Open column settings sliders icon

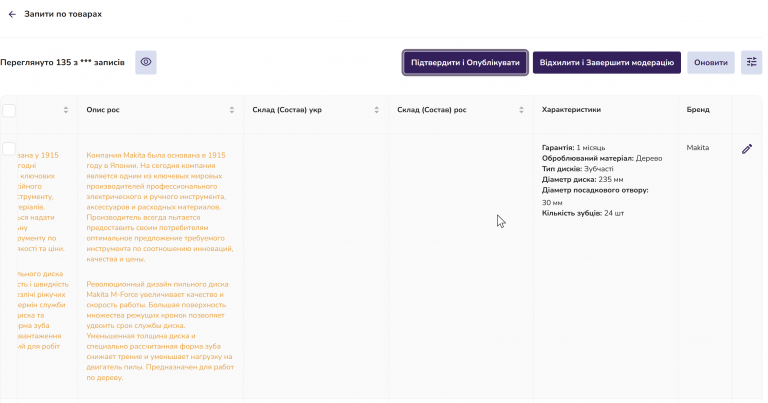(751, 62)
